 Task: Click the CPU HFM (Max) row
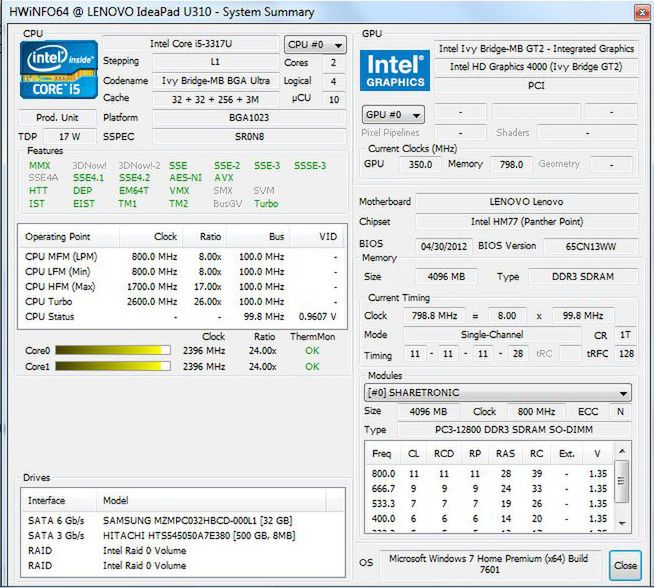click(181, 286)
